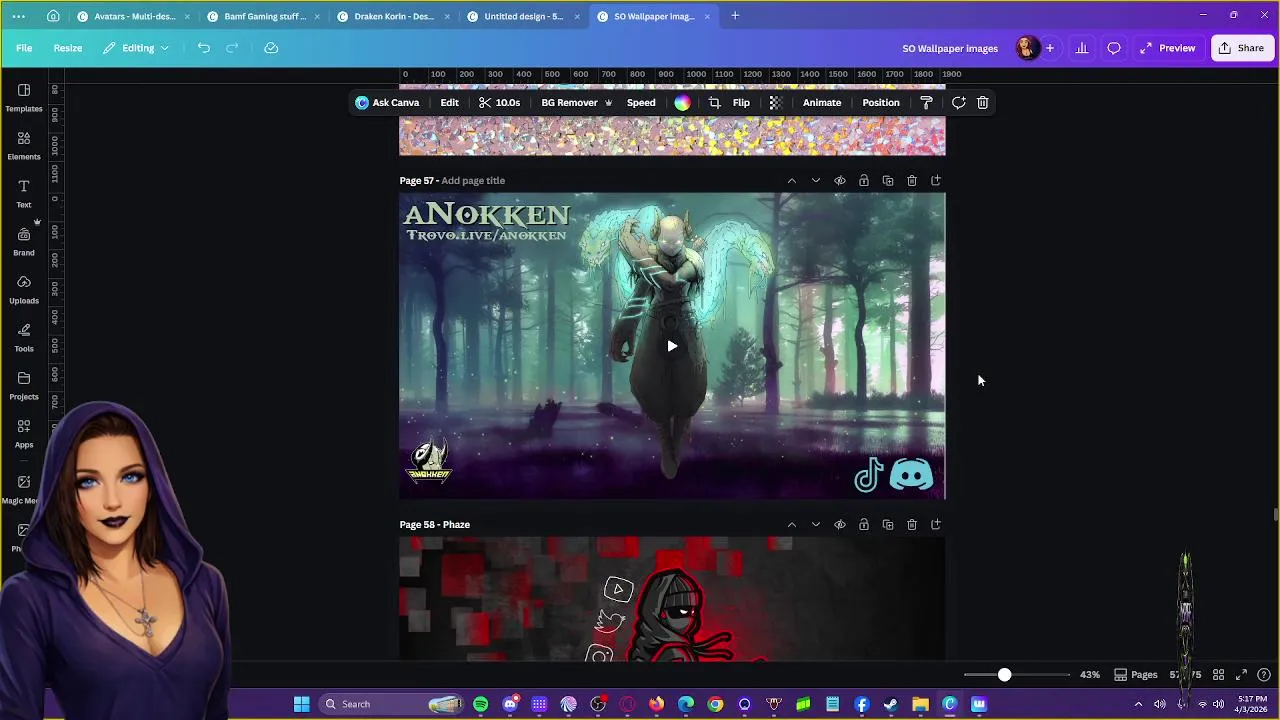Open grid view of pages
Image resolution: width=1280 pixels, height=720 pixels.
coord(1218,675)
